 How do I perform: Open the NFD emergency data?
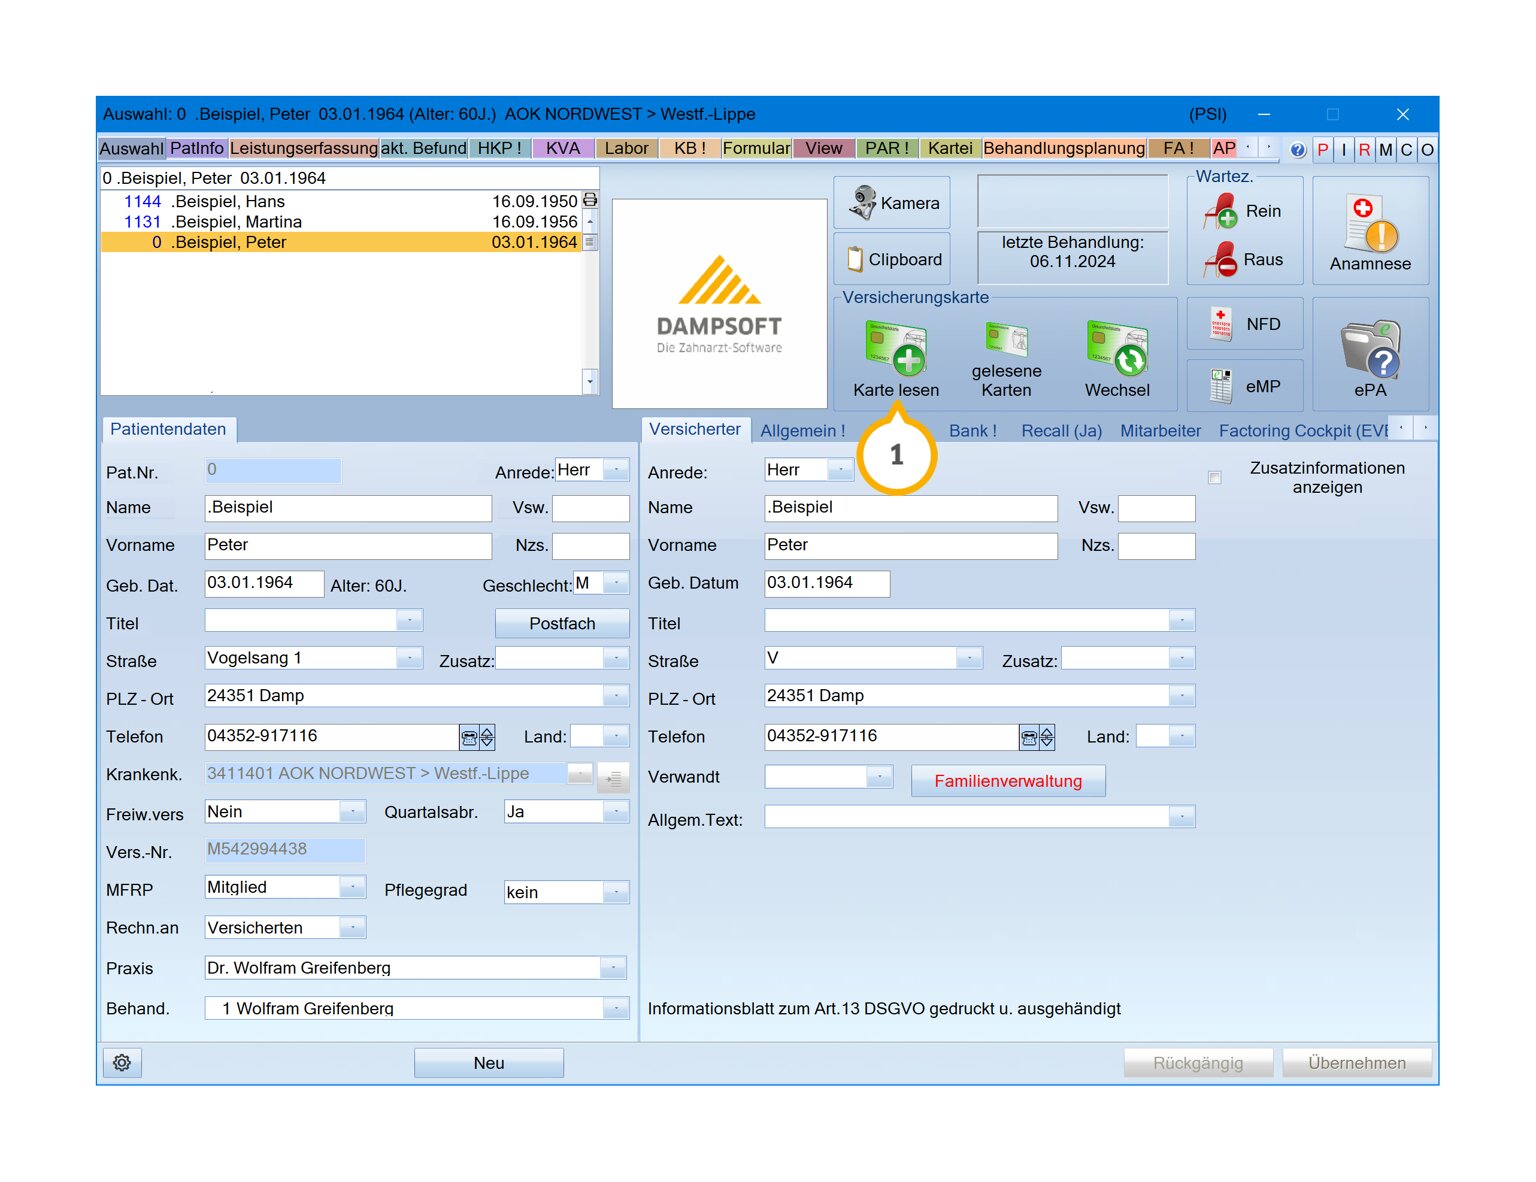click(x=1244, y=324)
